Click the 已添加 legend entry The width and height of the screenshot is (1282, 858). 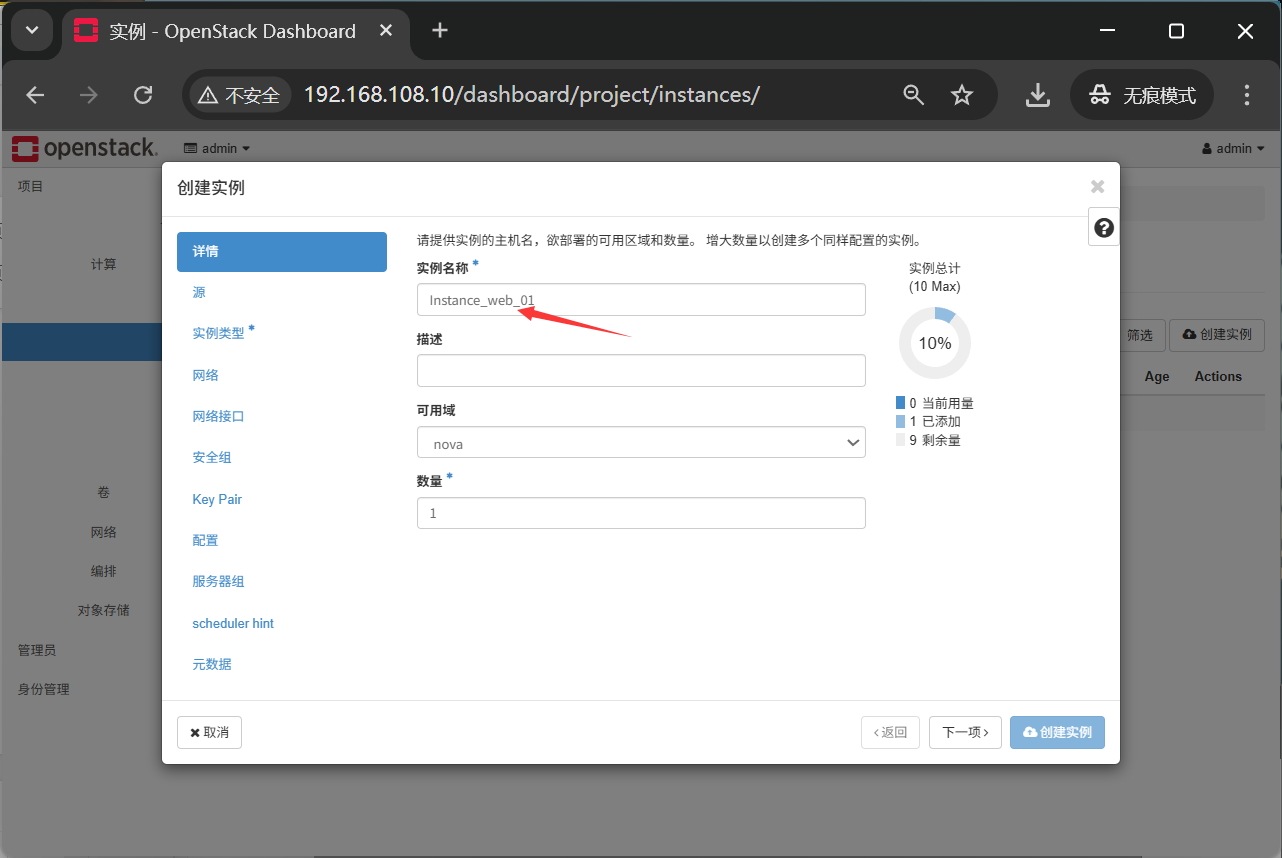(929, 421)
